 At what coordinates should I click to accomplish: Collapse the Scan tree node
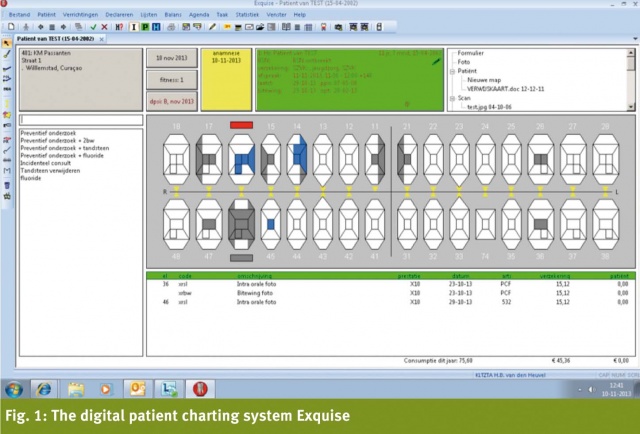point(452,98)
